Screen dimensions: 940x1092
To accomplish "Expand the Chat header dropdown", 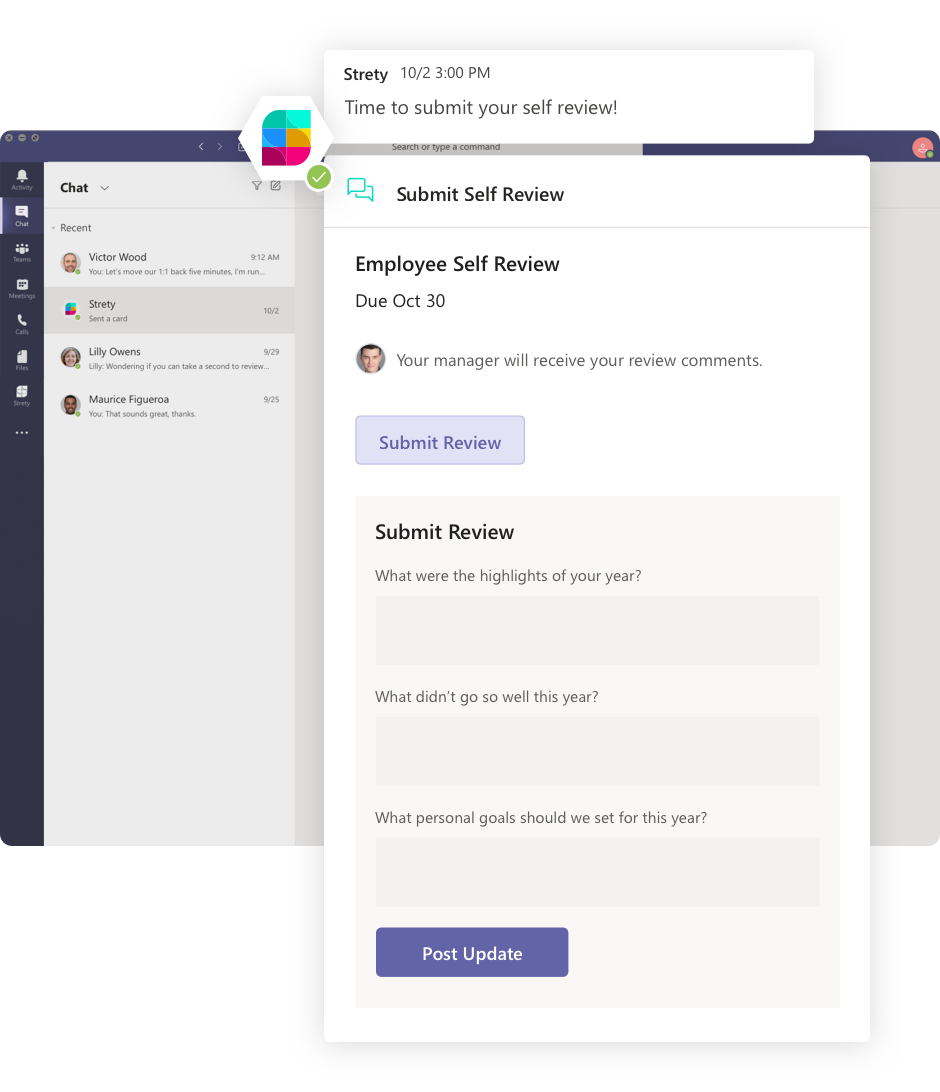I will 103,187.
